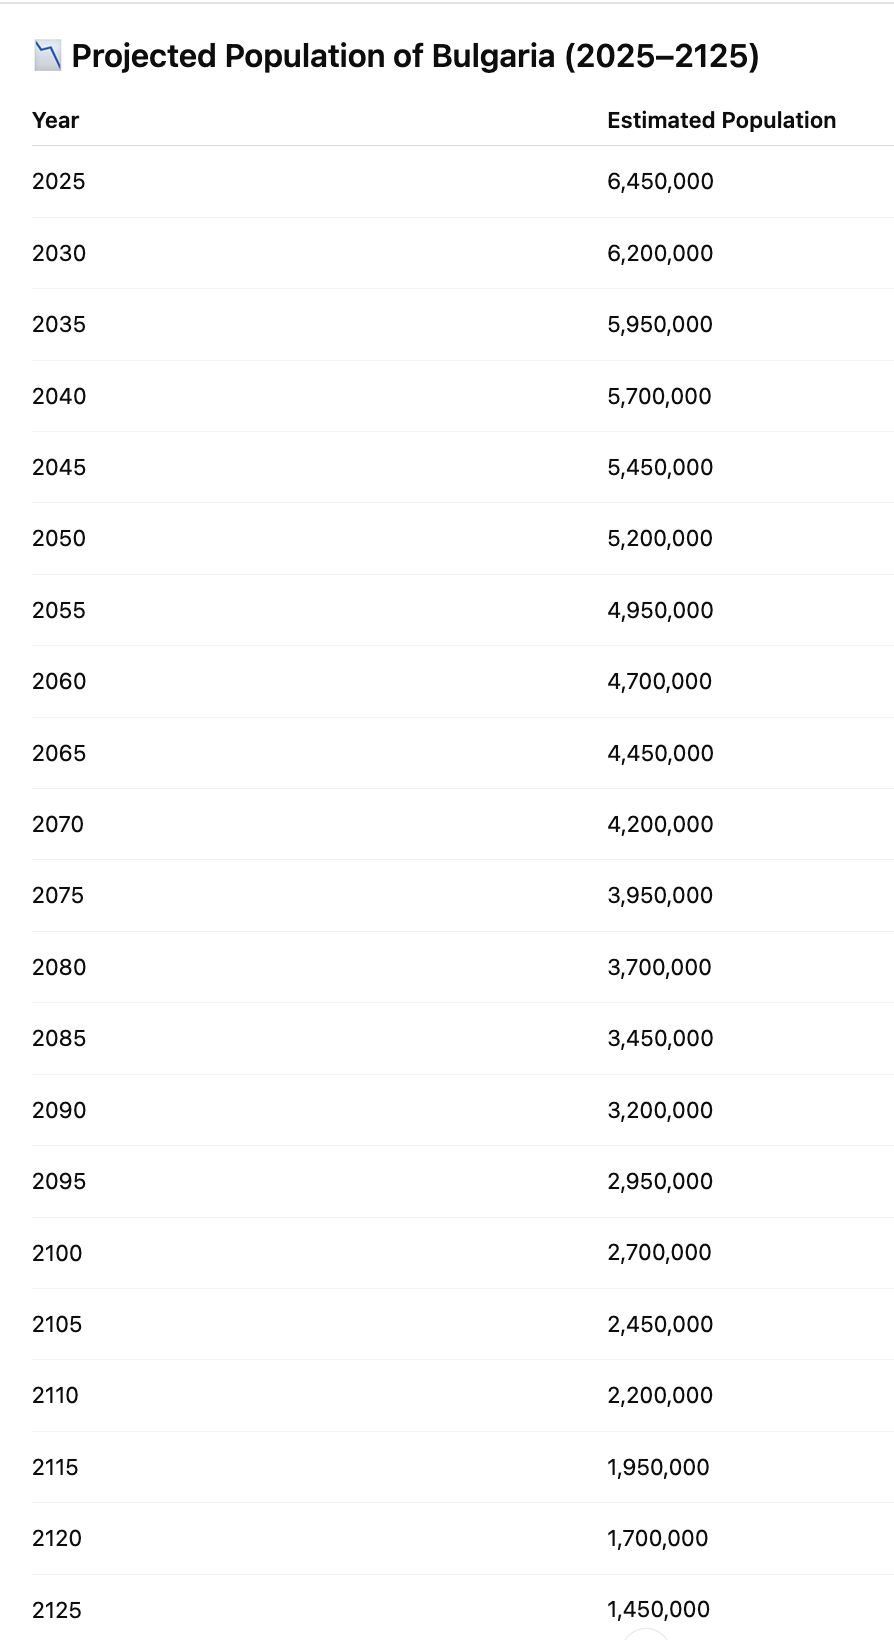Screen dimensions: 894x1640
Task: Click the downward trend chart icon
Action: pos(47,56)
